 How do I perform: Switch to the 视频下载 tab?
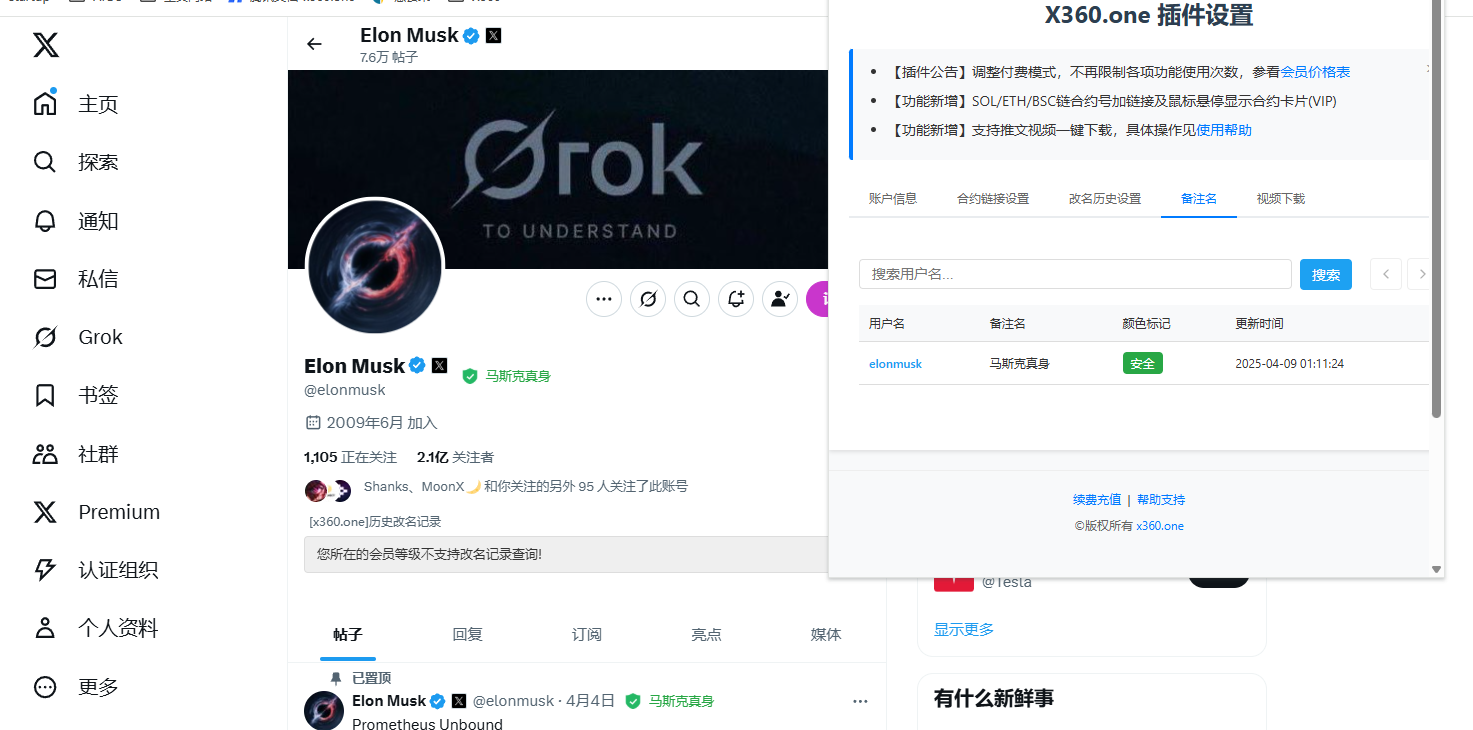1281,198
